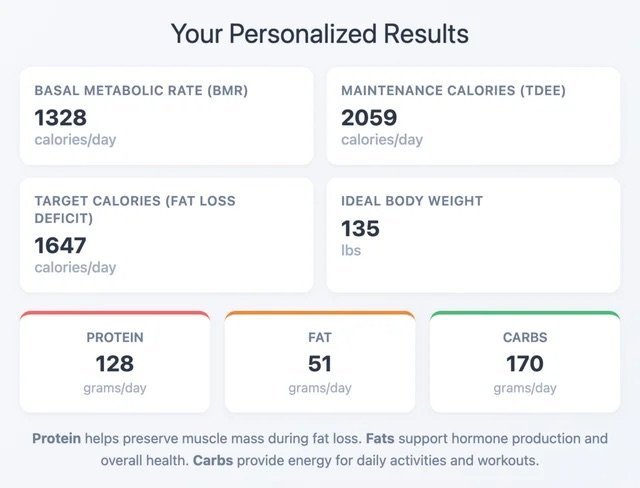Click the 135 lbs value

click(360, 228)
